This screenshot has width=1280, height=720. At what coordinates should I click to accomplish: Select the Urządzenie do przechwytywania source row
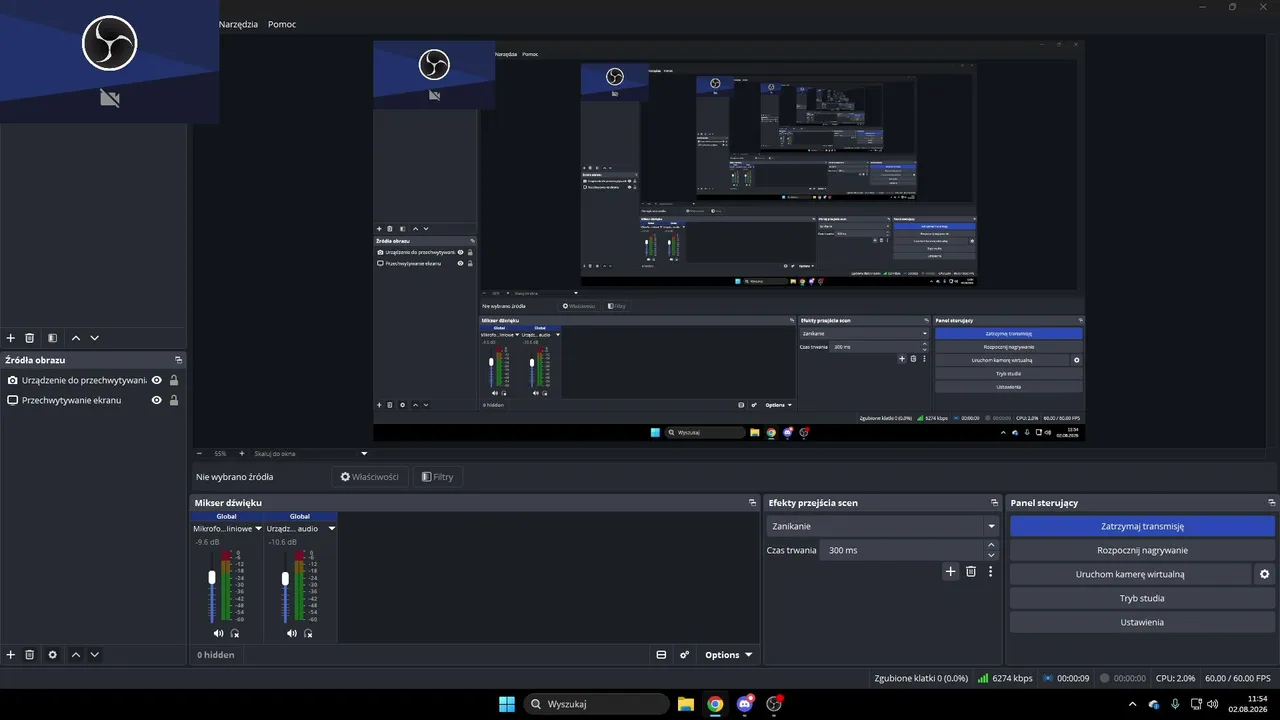[94, 380]
